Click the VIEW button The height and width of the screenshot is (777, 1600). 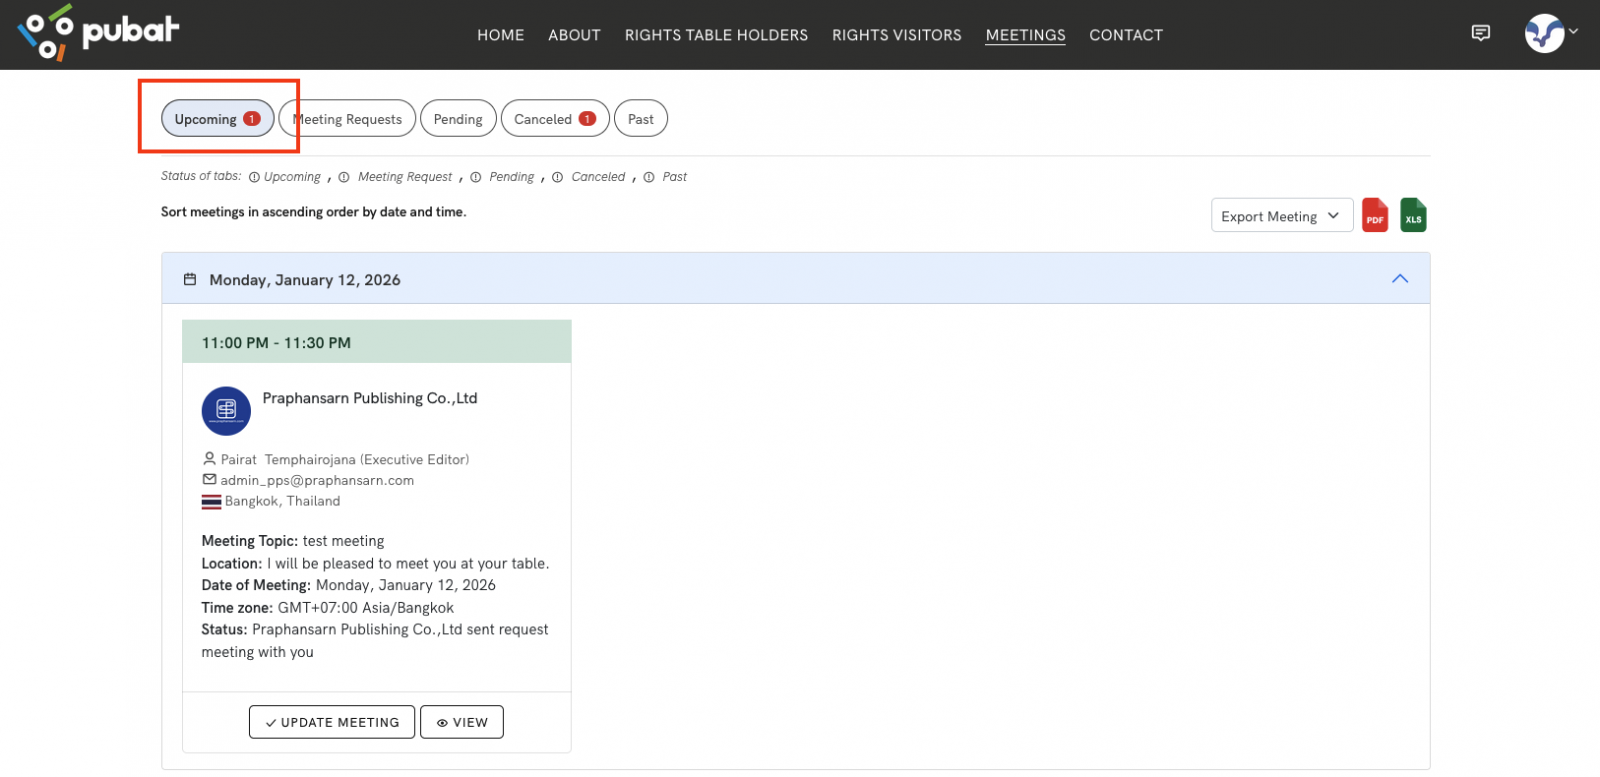(462, 722)
